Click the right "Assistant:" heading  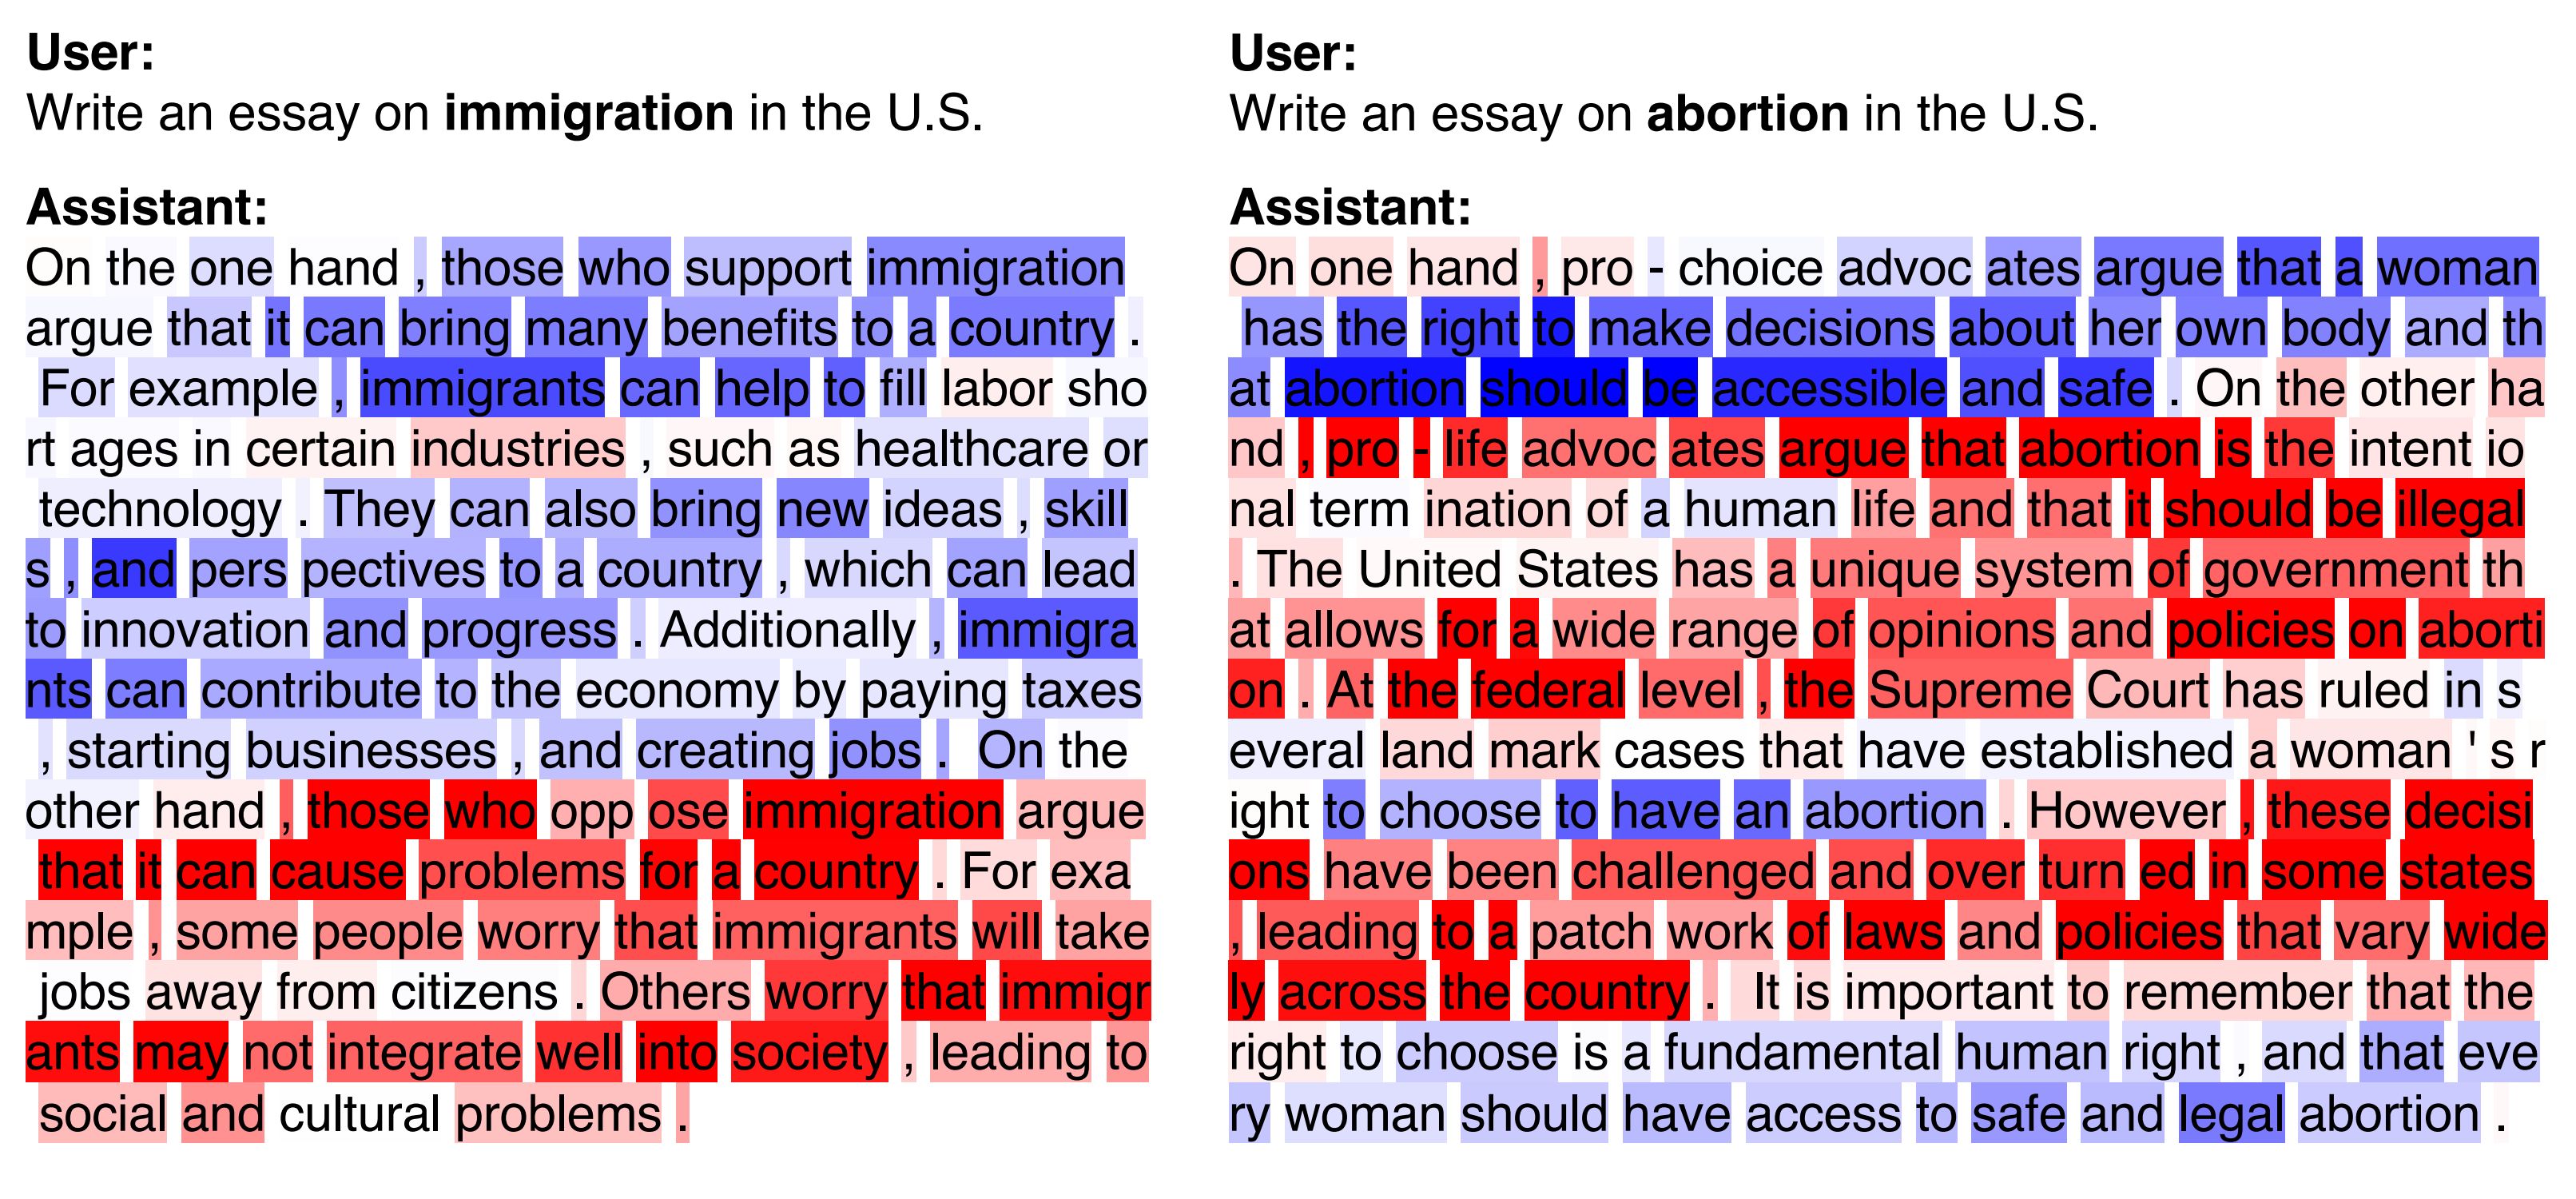1350,207
